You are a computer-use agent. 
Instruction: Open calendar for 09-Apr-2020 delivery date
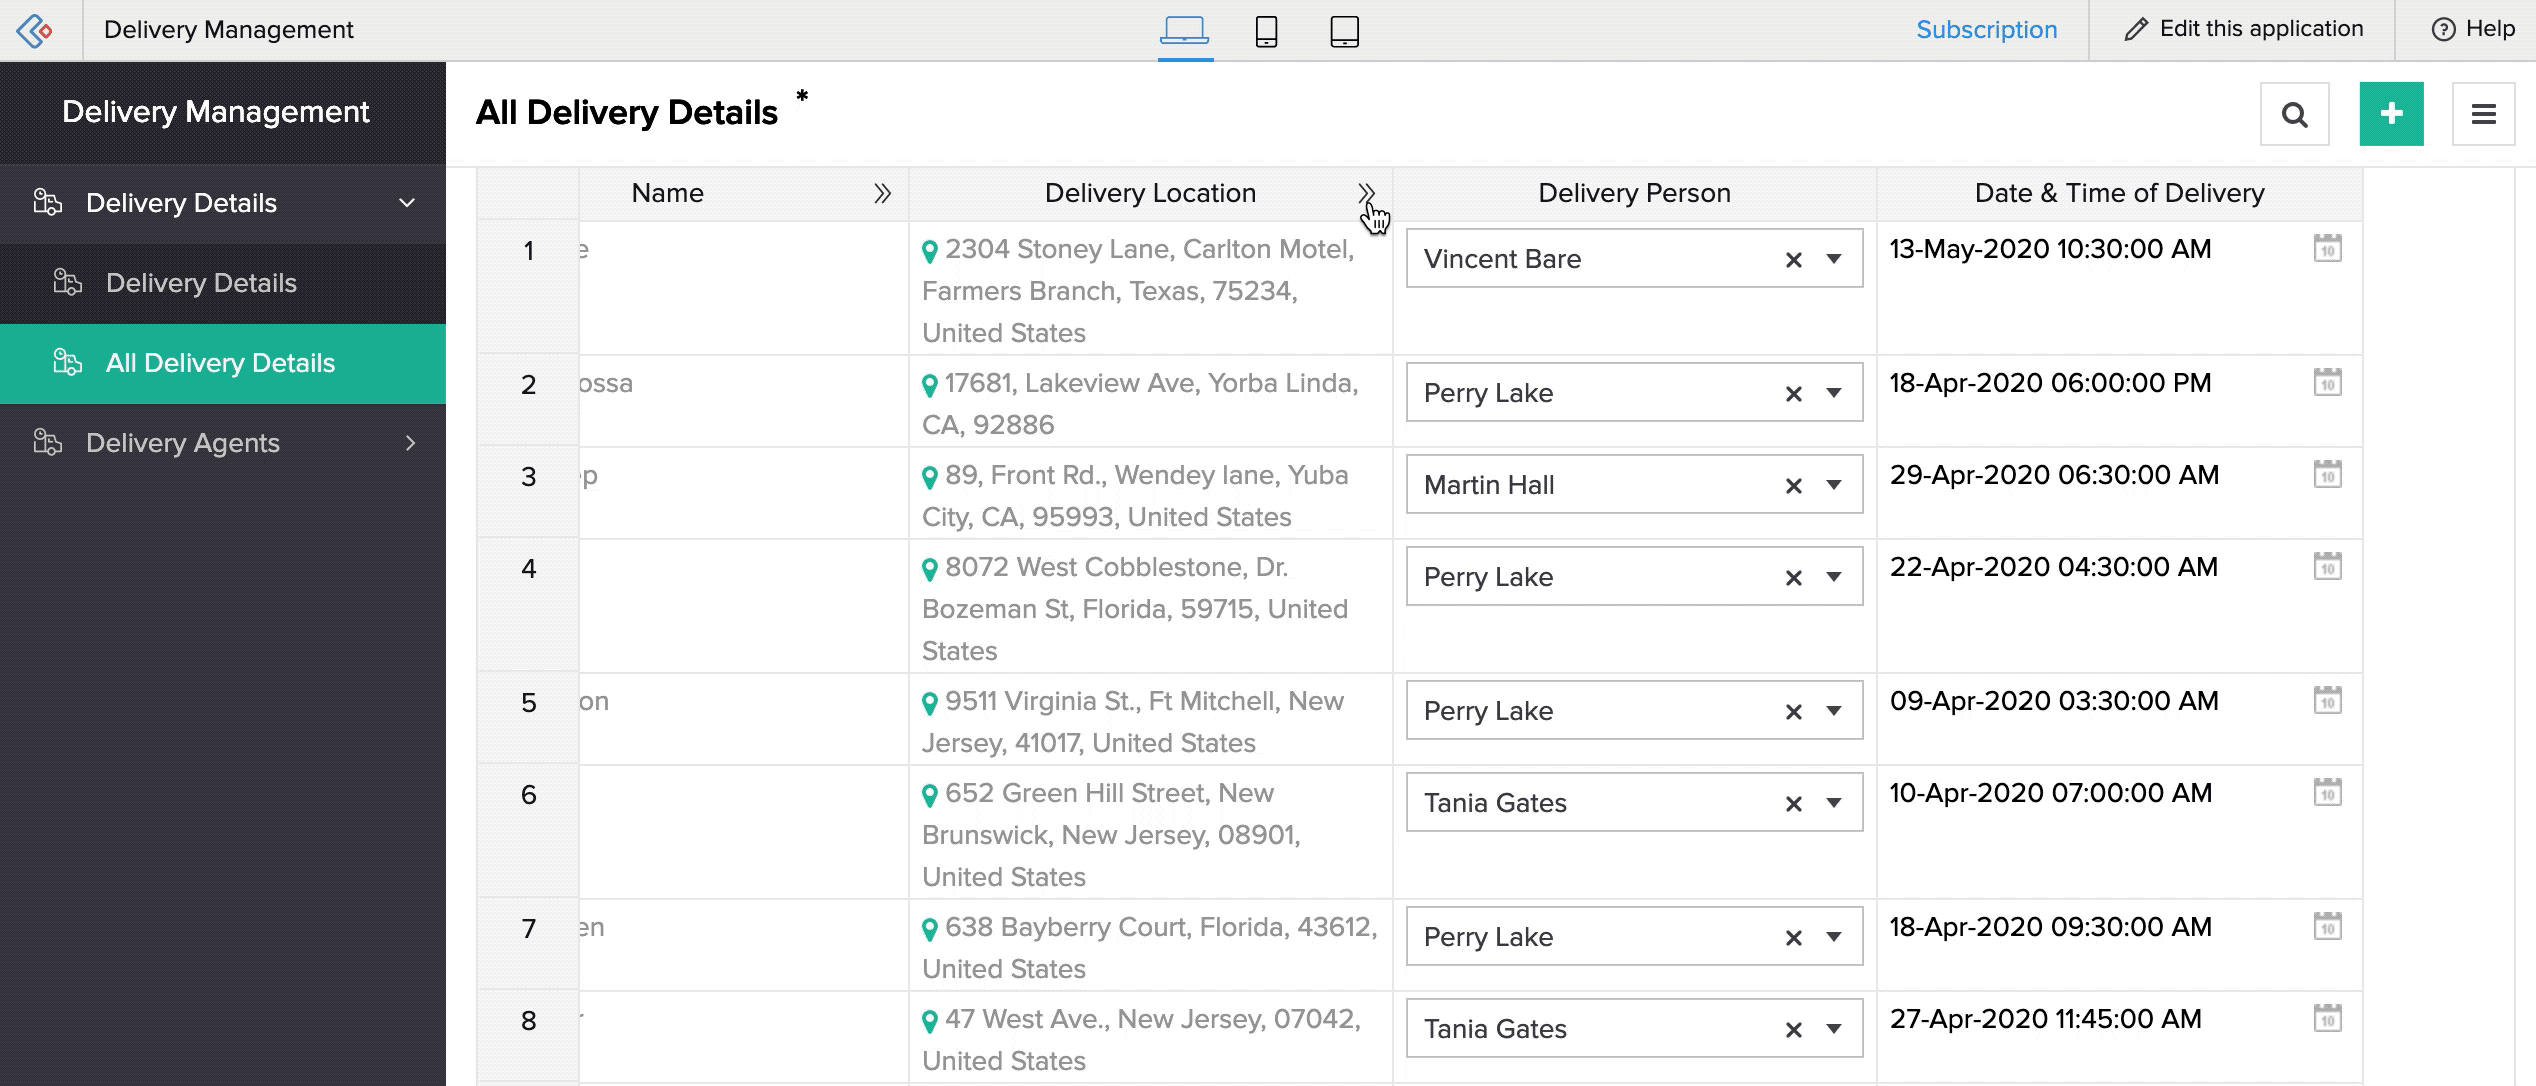(x=2327, y=700)
